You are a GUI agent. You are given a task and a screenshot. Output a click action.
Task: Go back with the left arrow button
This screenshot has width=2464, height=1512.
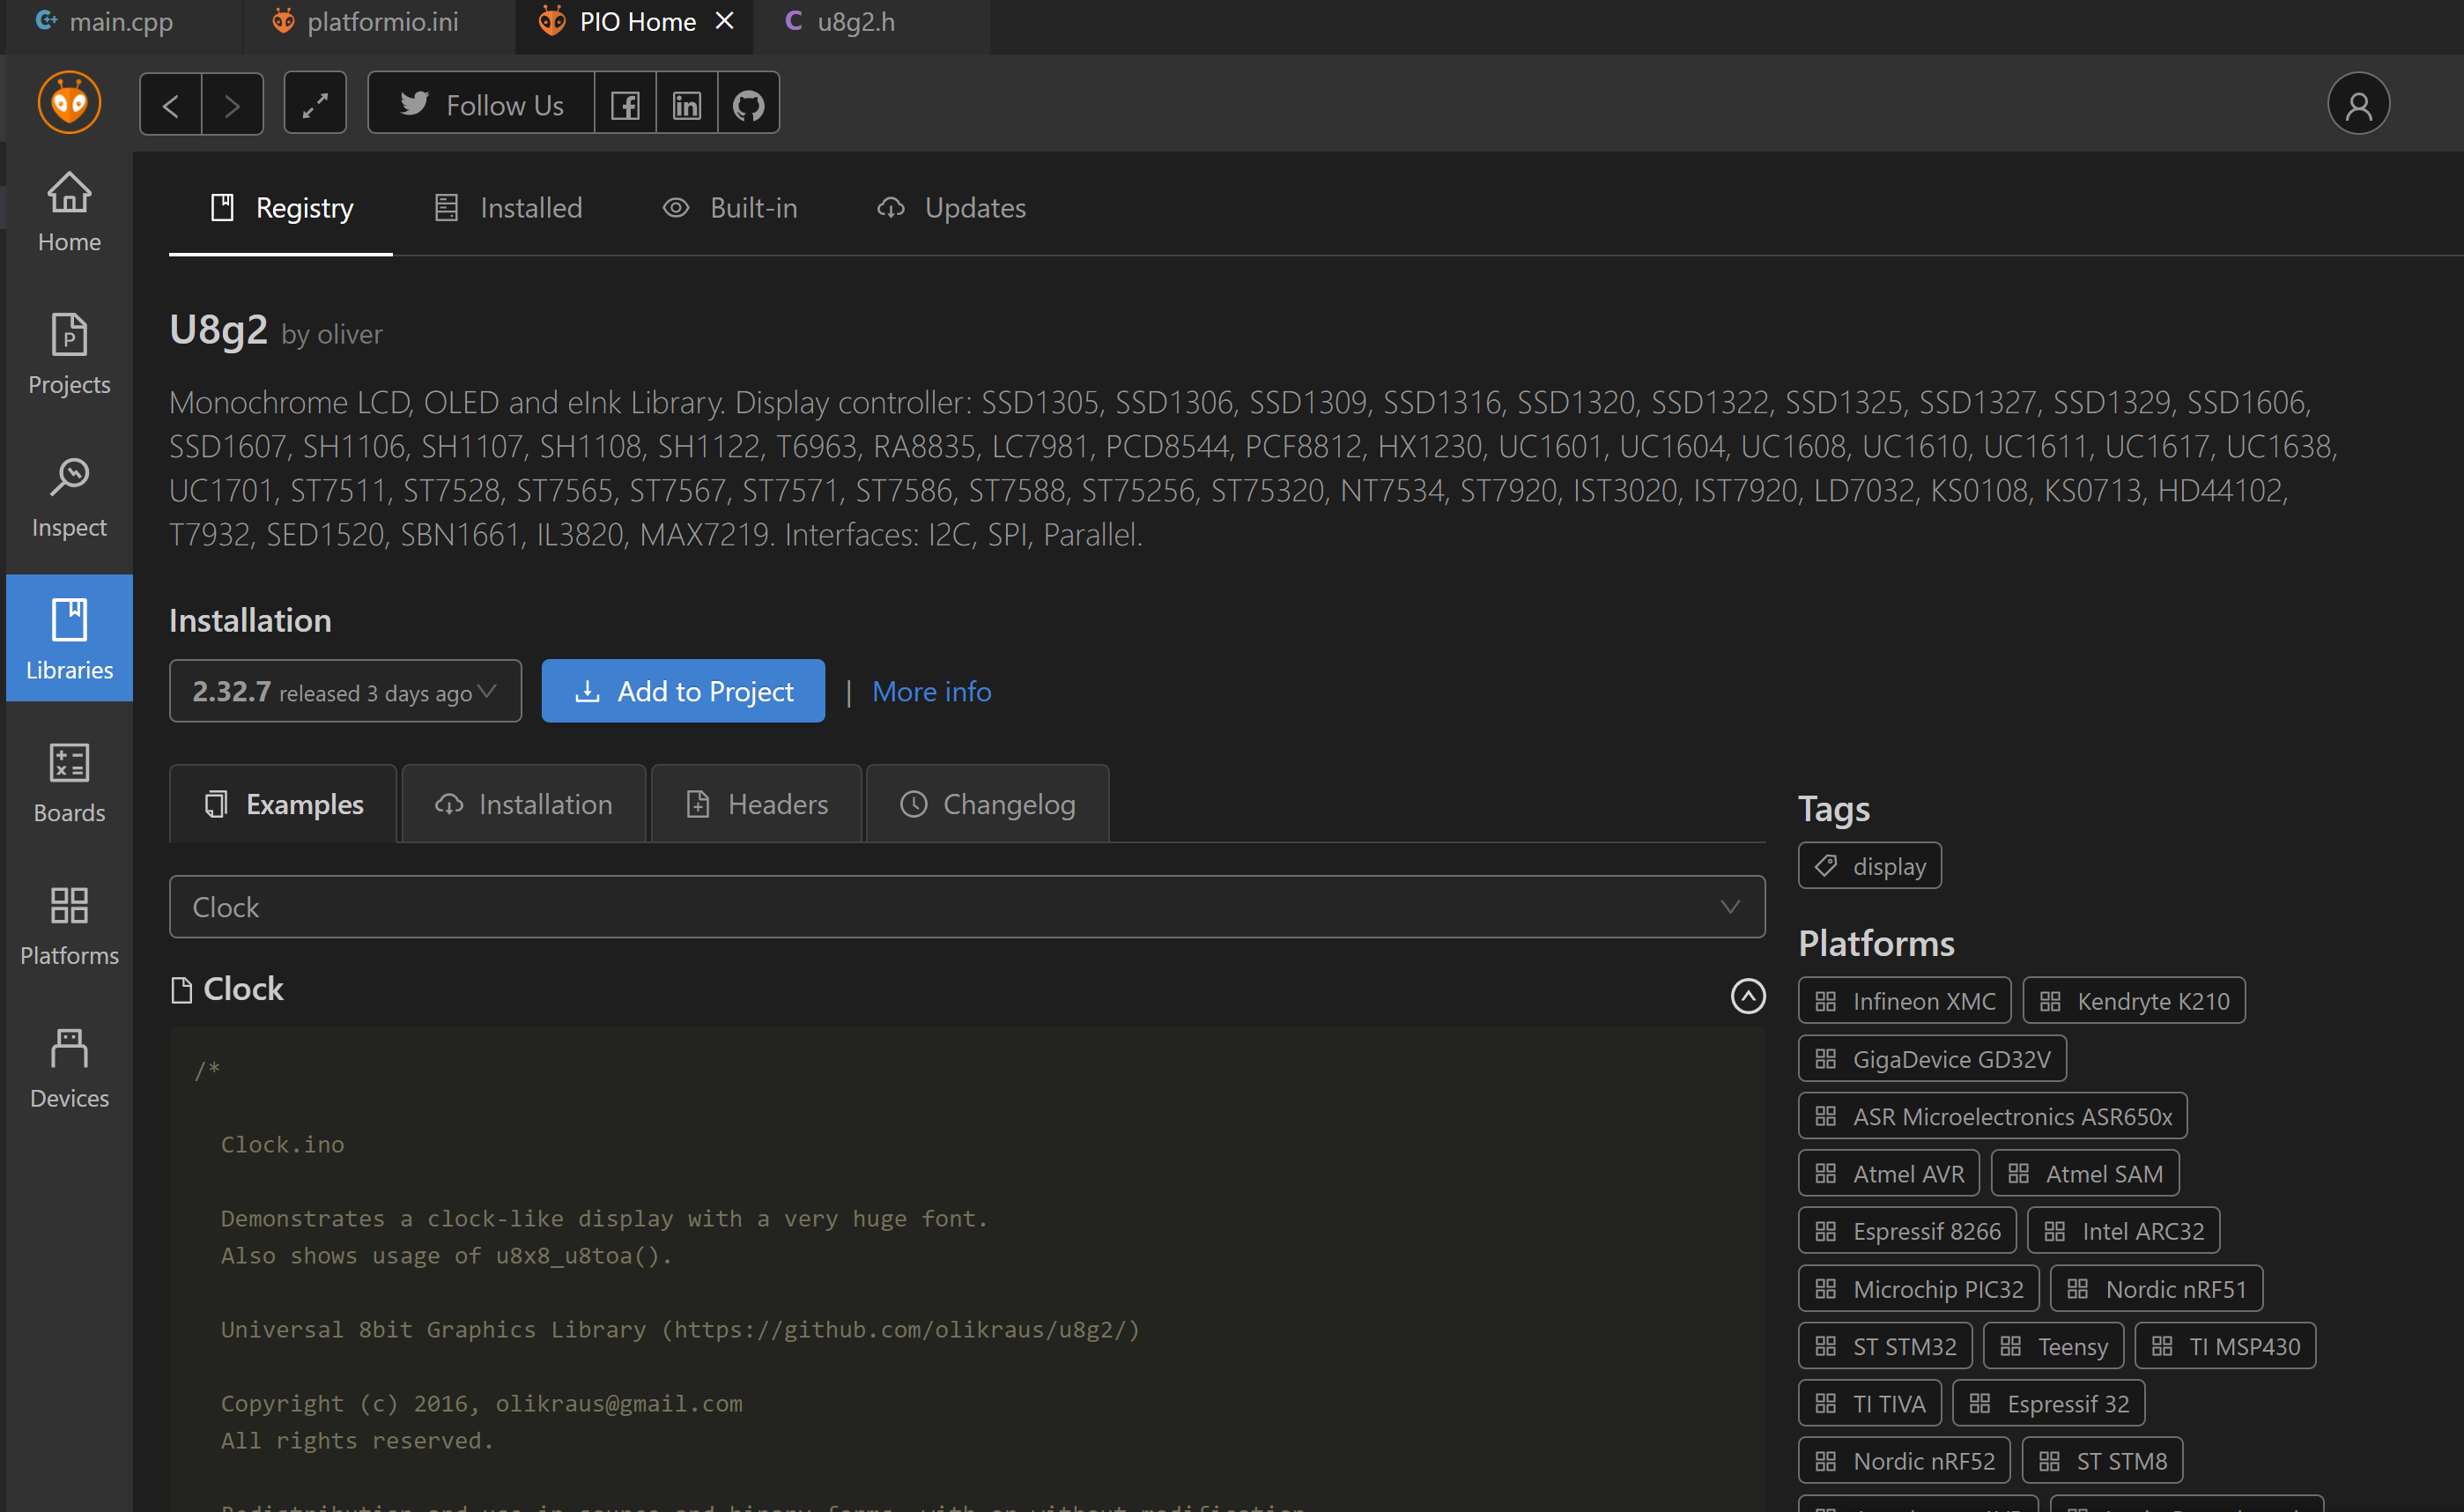(x=171, y=104)
